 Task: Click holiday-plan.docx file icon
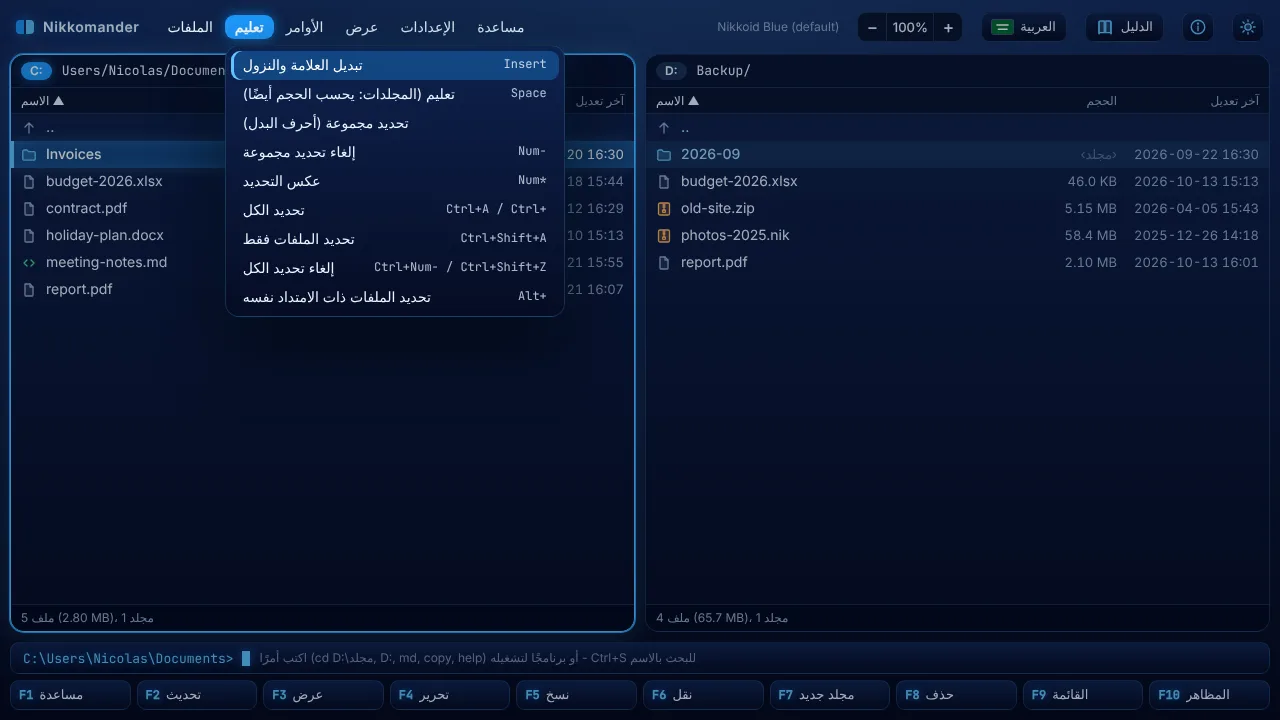[29, 236]
